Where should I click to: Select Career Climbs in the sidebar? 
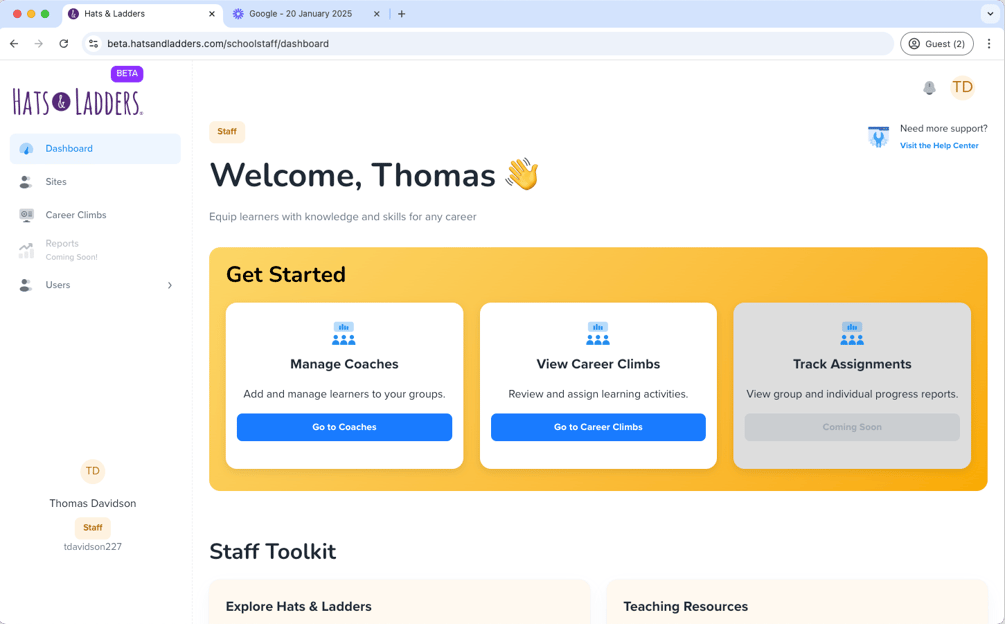(76, 215)
